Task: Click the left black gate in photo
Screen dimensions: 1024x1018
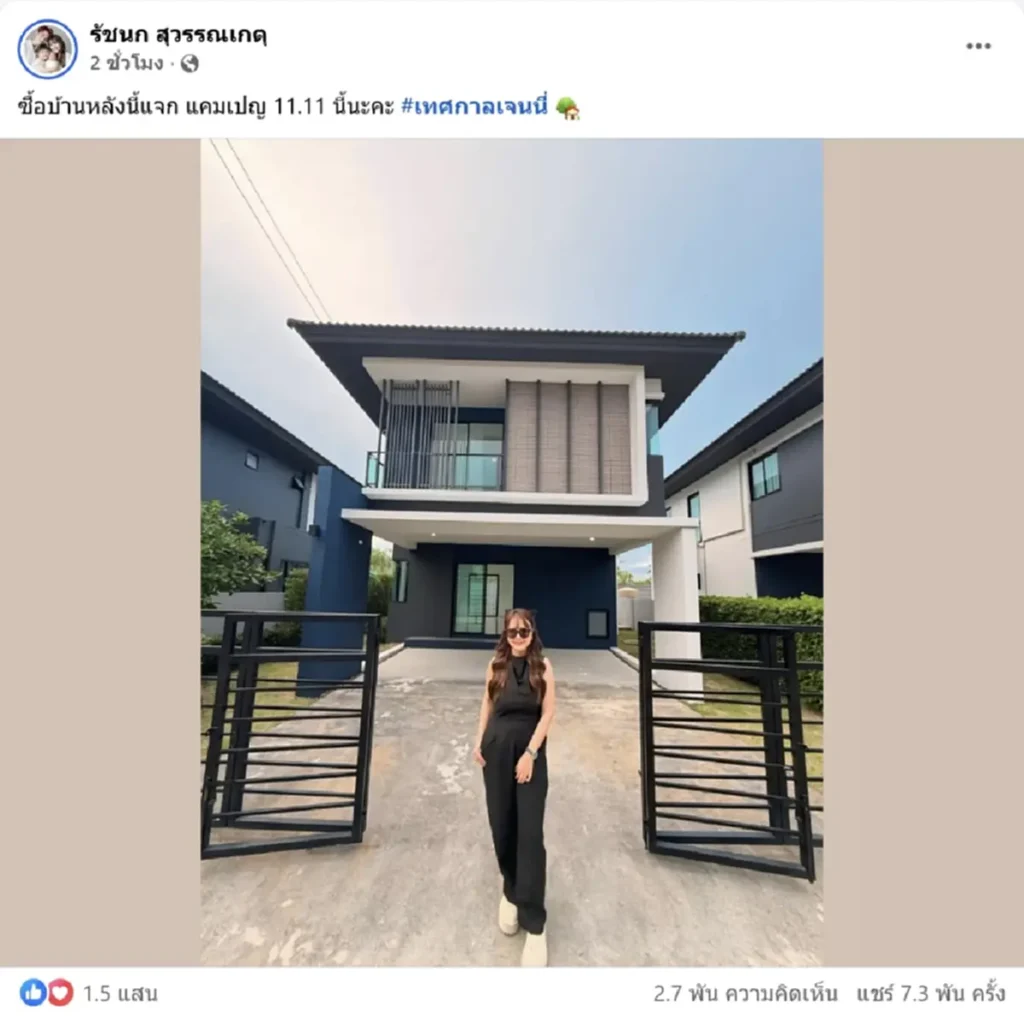Action: click(x=290, y=735)
